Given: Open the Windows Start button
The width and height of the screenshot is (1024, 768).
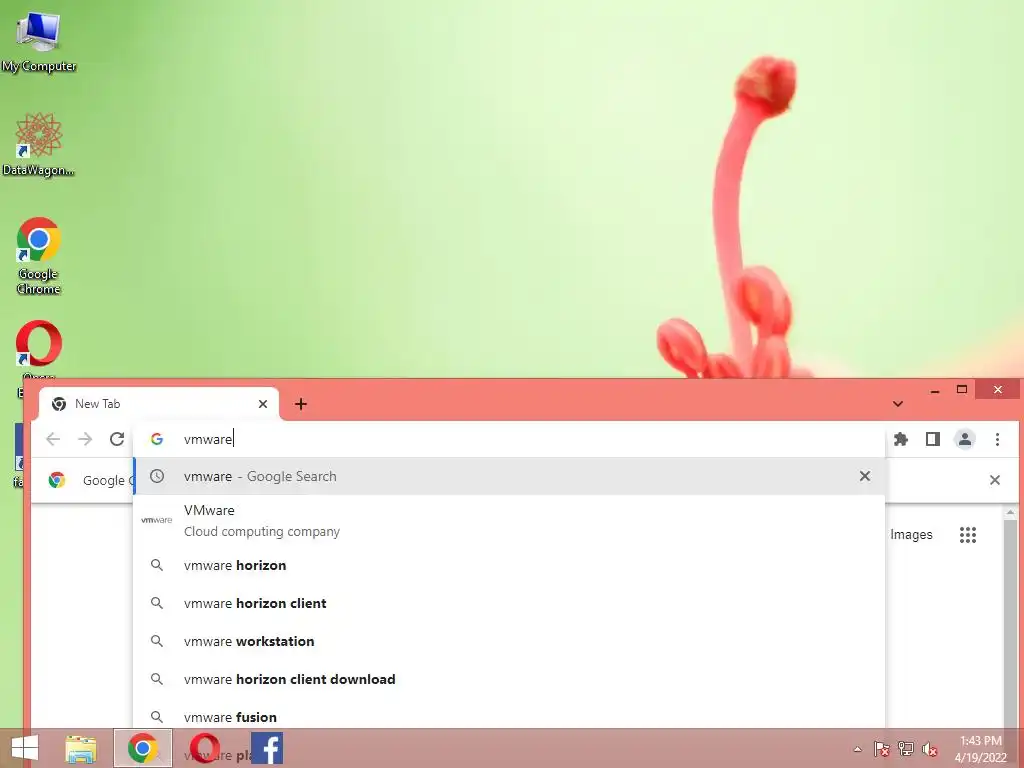Looking at the screenshot, I should [25, 748].
